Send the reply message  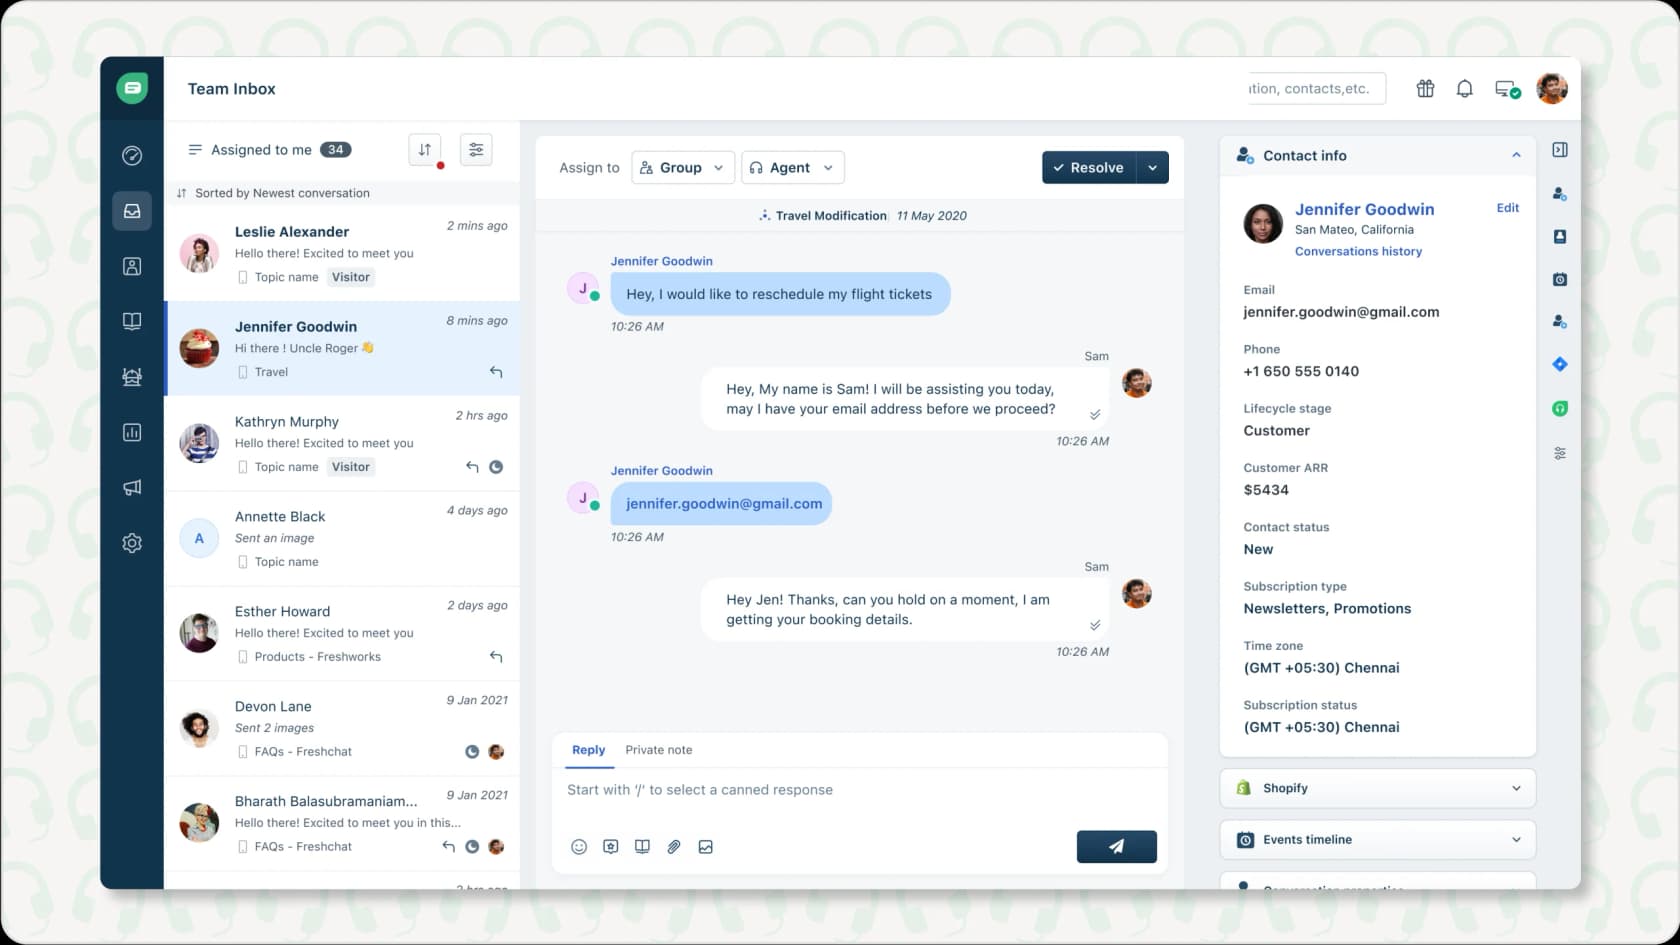tap(1117, 847)
